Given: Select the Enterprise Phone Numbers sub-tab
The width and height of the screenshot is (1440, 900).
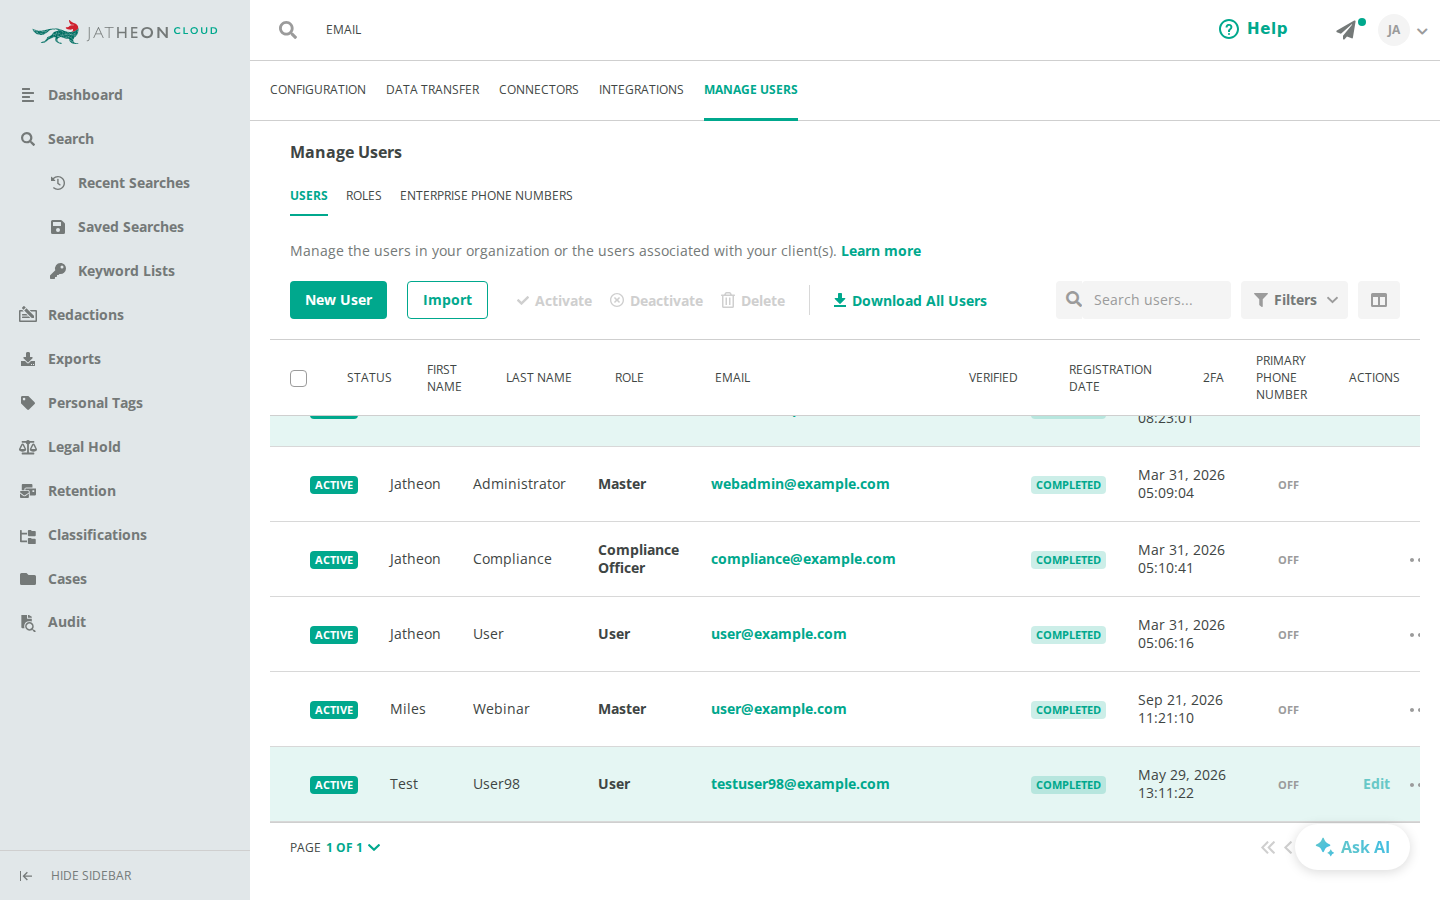Looking at the screenshot, I should coord(486,196).
